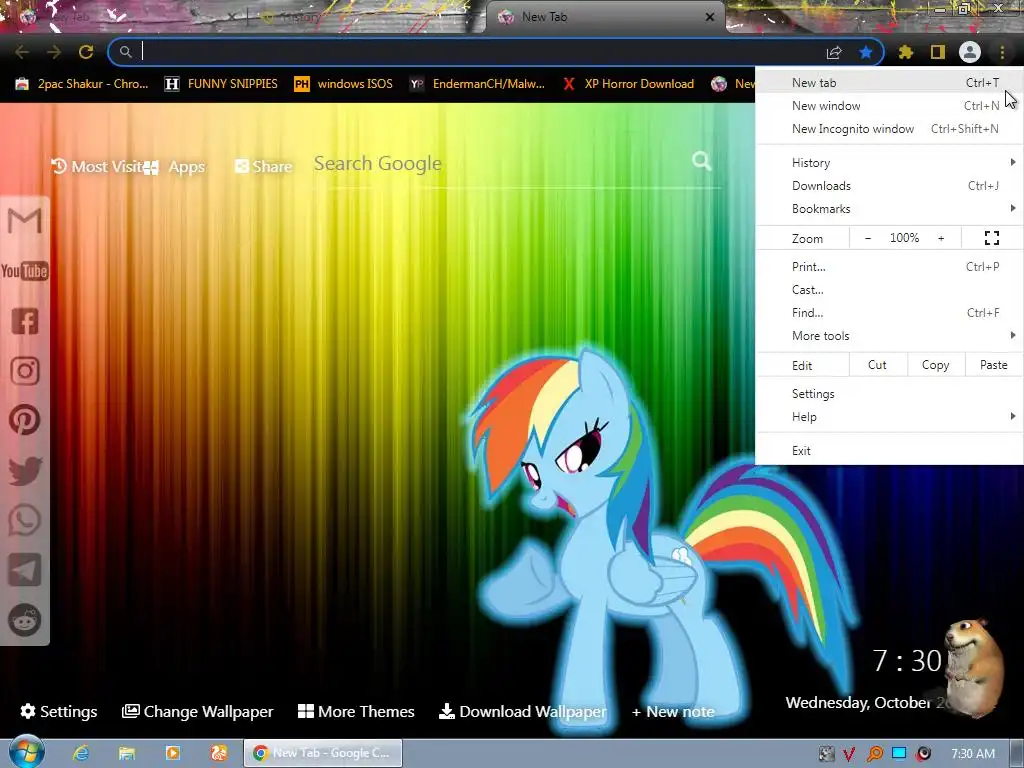This screenshot has width=1024, height=768.
Task: Choose Cast... in the menu
Action: point(889,290)
